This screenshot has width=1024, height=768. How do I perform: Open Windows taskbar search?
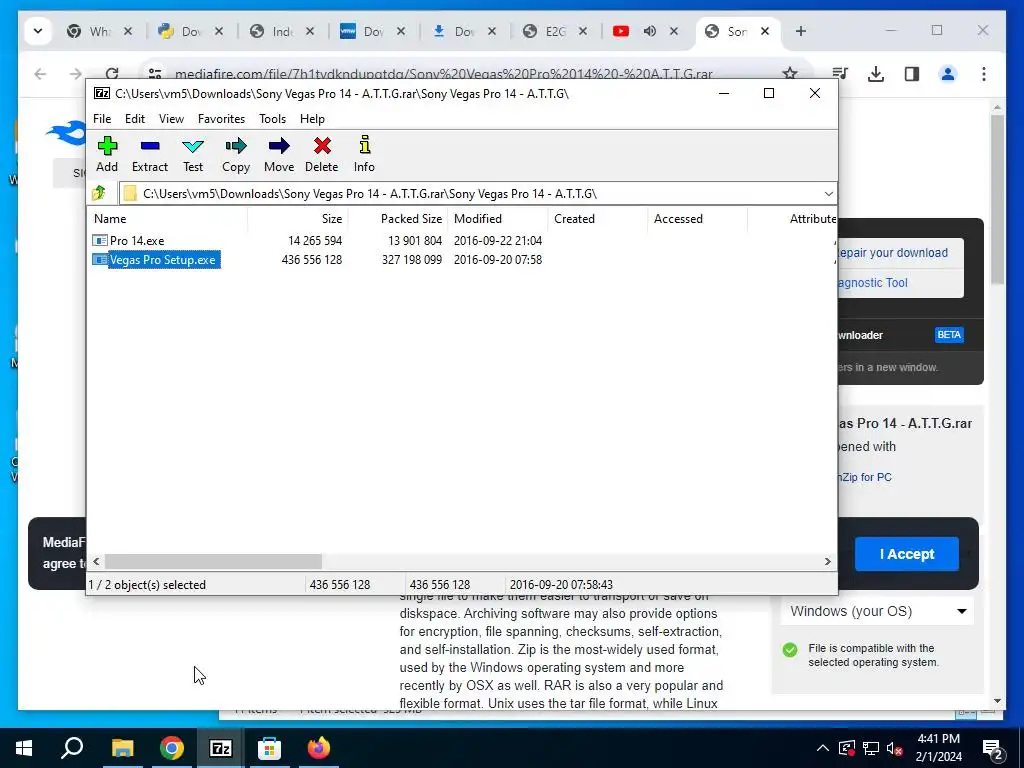(72, 748)
